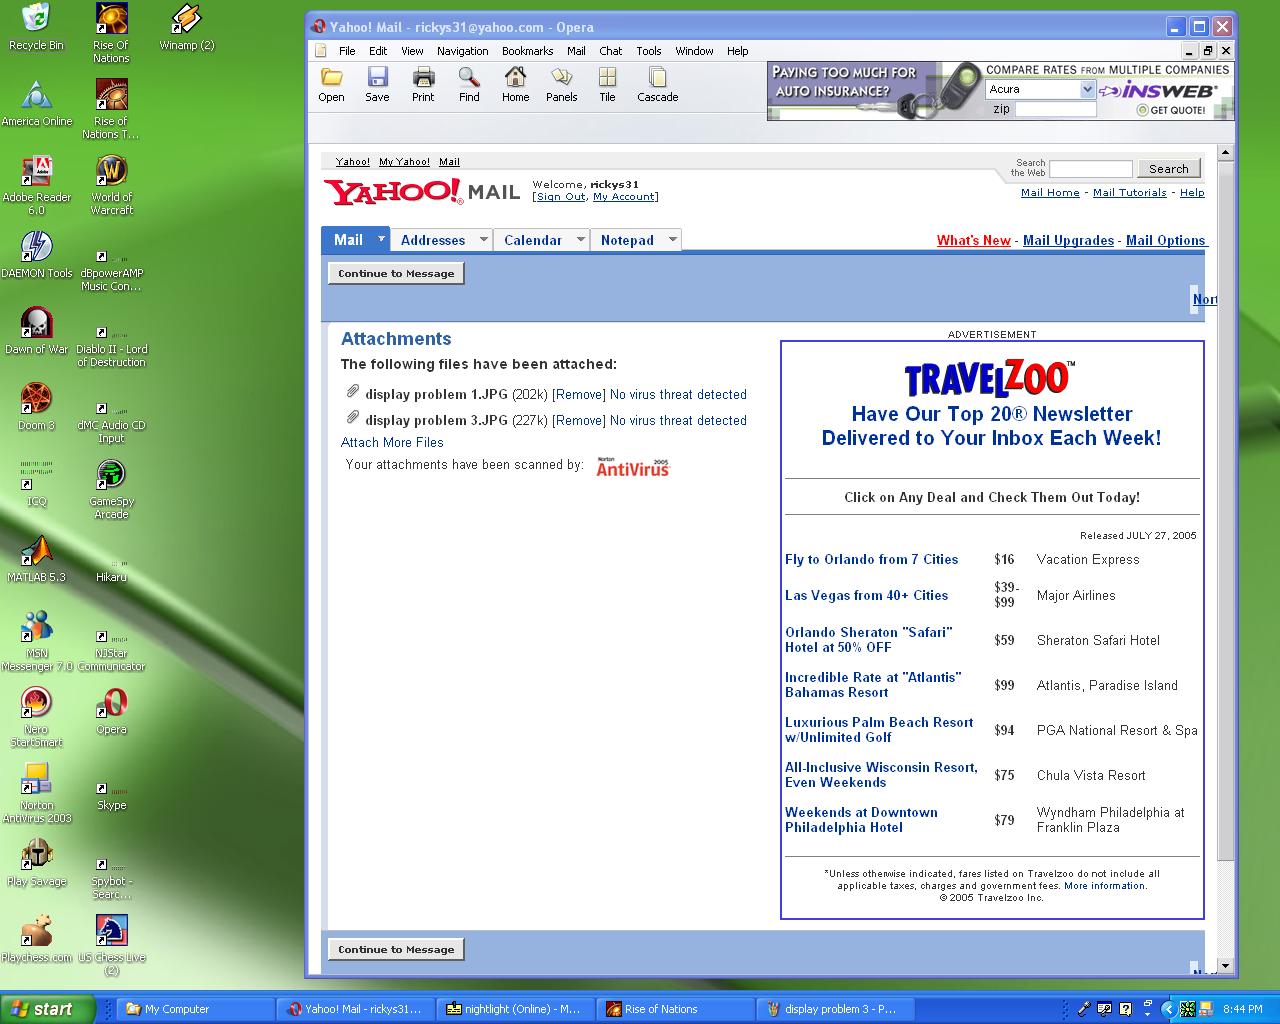
Task: Open Skype desktop shortcut
Action: coord(111,793)
